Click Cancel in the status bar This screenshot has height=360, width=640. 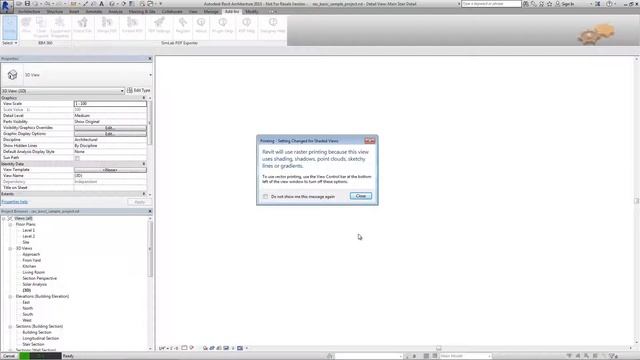point(9,356)
